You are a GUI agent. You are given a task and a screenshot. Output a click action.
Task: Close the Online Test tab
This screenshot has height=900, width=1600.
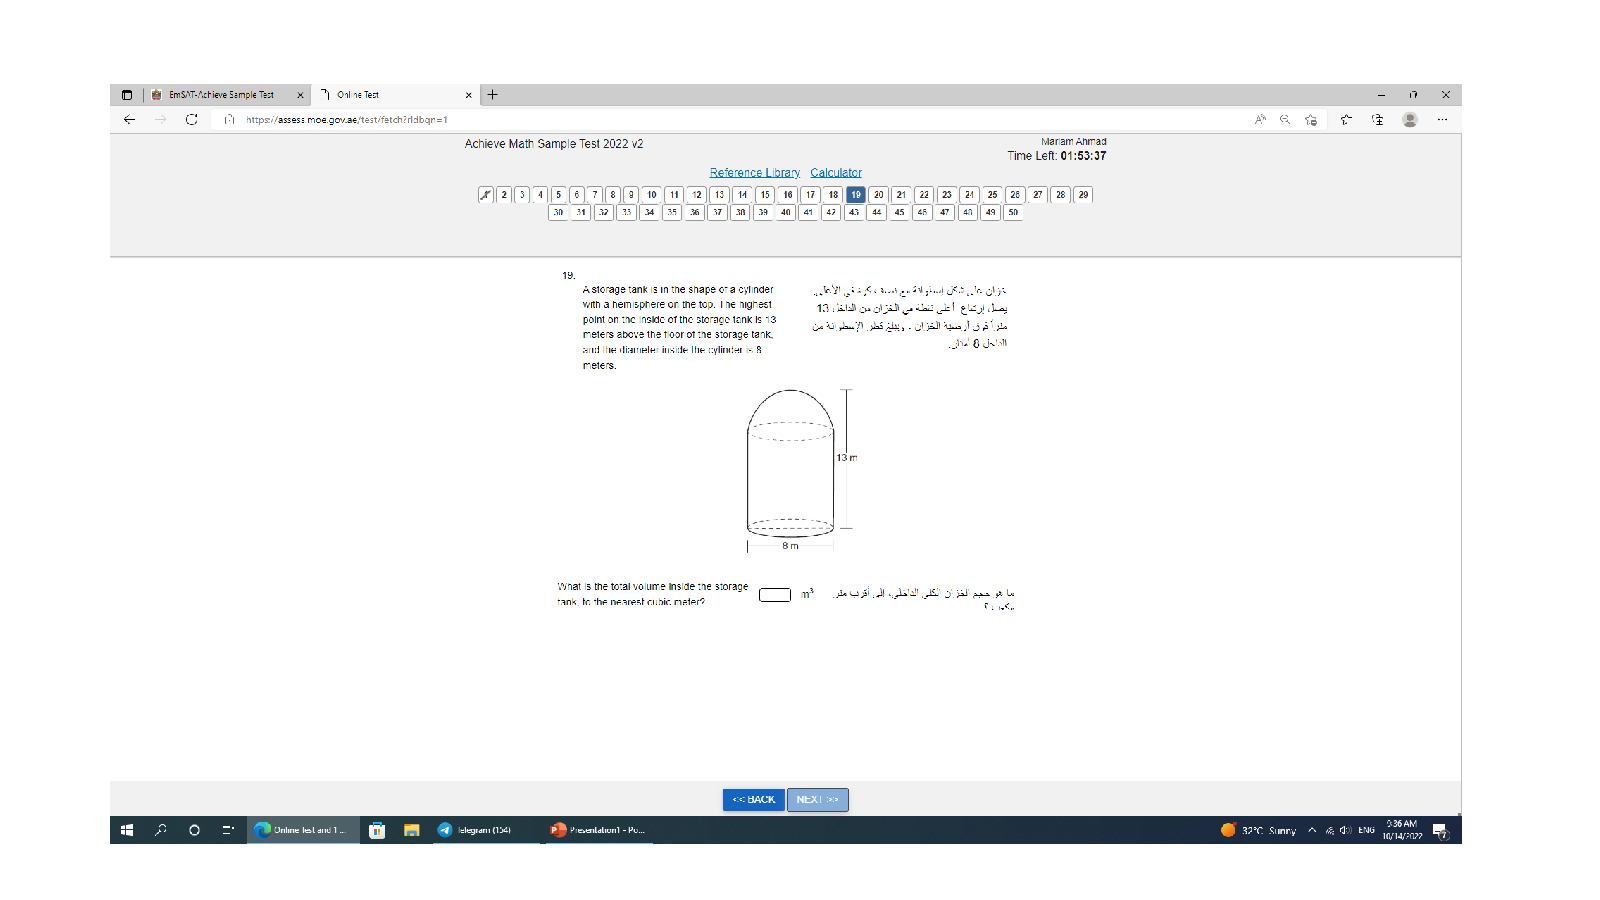[468, 95]
